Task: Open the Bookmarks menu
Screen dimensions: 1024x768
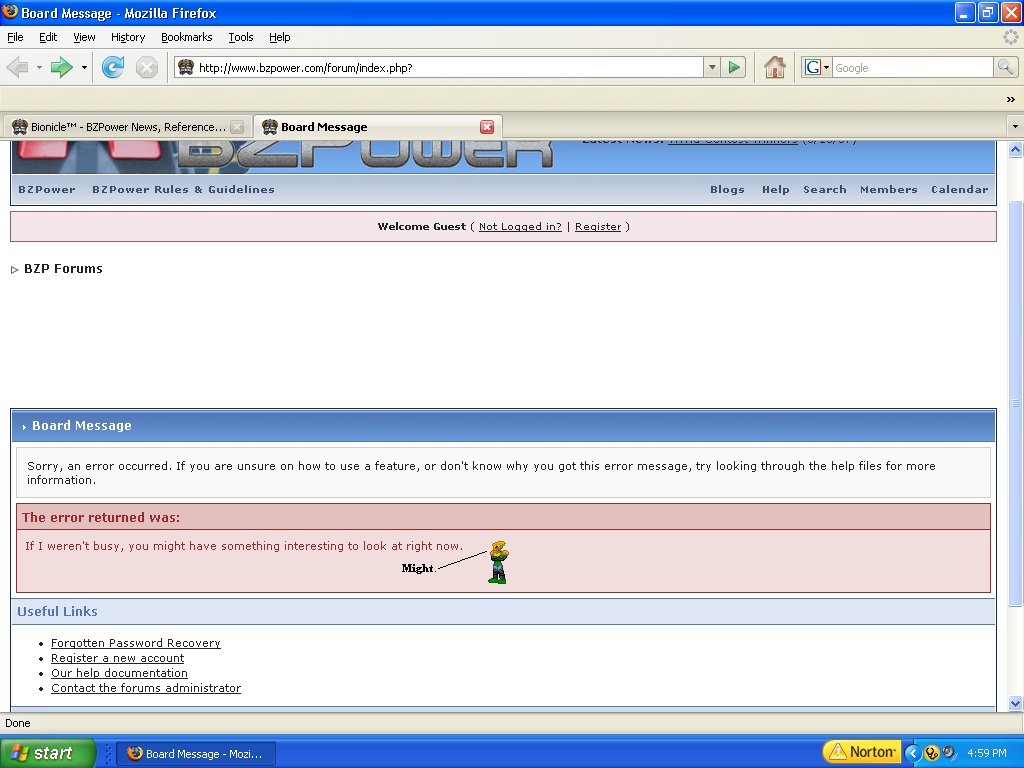Action: [x=187, y=37]
